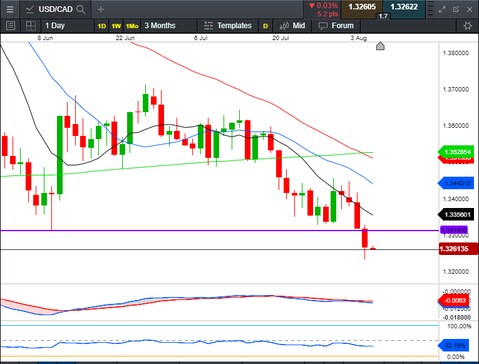479x364 pixels.
Task: Open the hamburger main menu
Action: [x=10, y=9]
